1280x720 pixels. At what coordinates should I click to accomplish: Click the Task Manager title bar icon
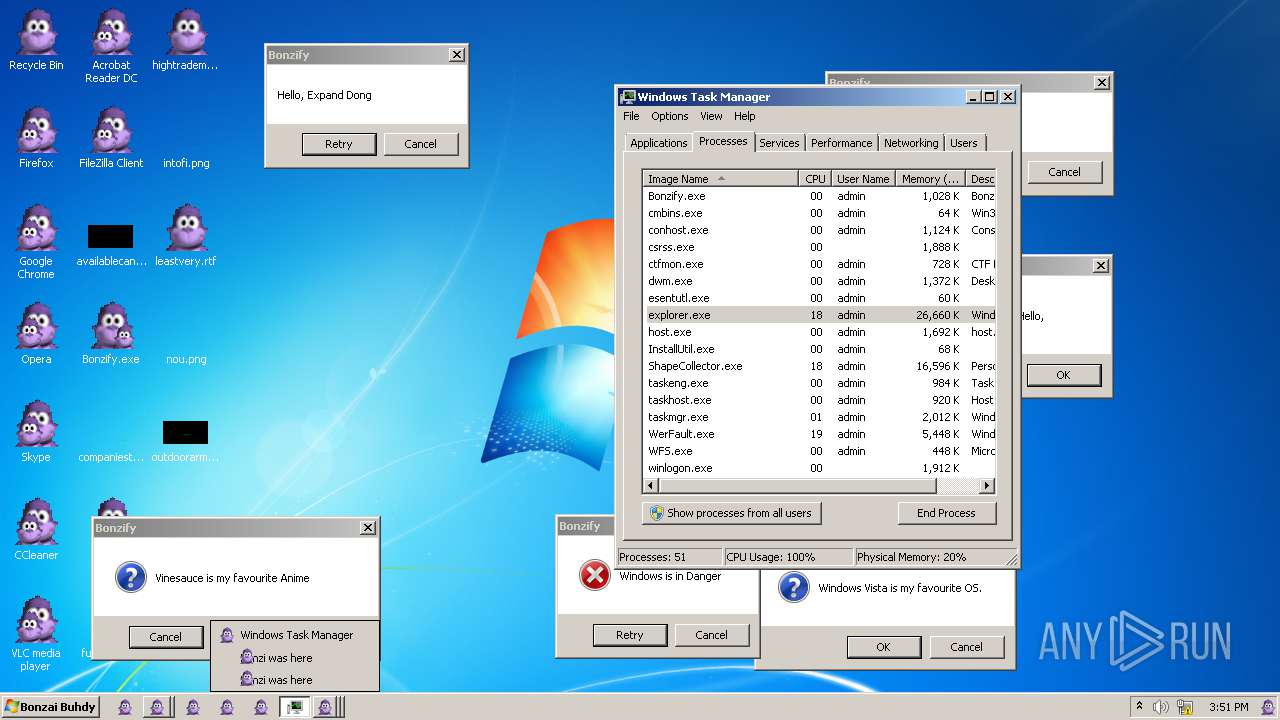(x=628, y=97)
